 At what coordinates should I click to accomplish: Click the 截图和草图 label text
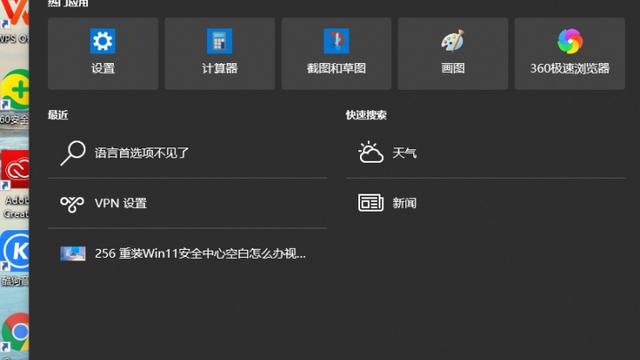click(x=336, y=68)
